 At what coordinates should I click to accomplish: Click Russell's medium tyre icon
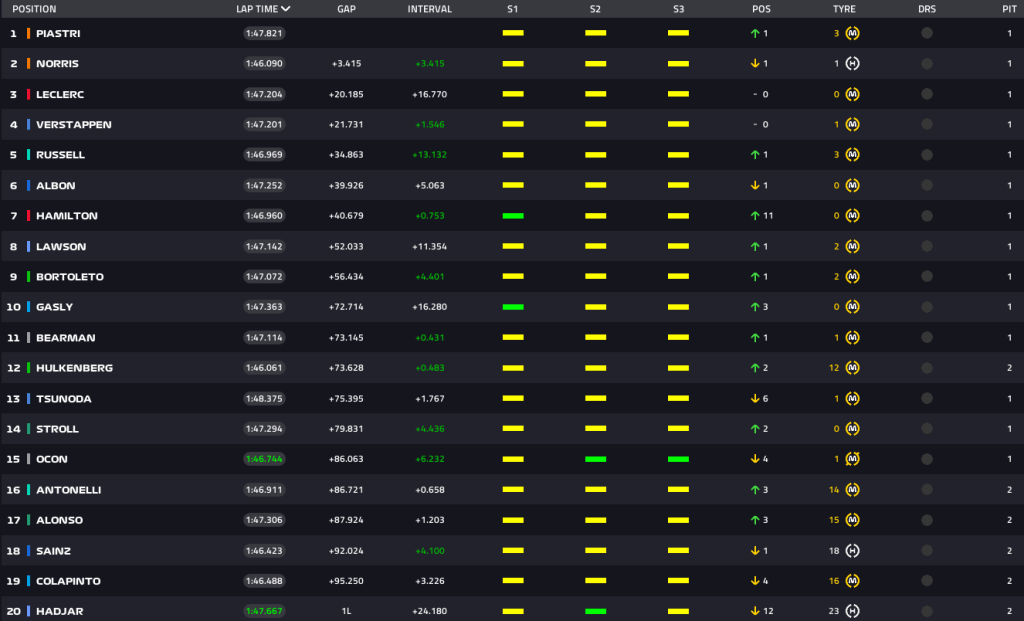point(852,155)
